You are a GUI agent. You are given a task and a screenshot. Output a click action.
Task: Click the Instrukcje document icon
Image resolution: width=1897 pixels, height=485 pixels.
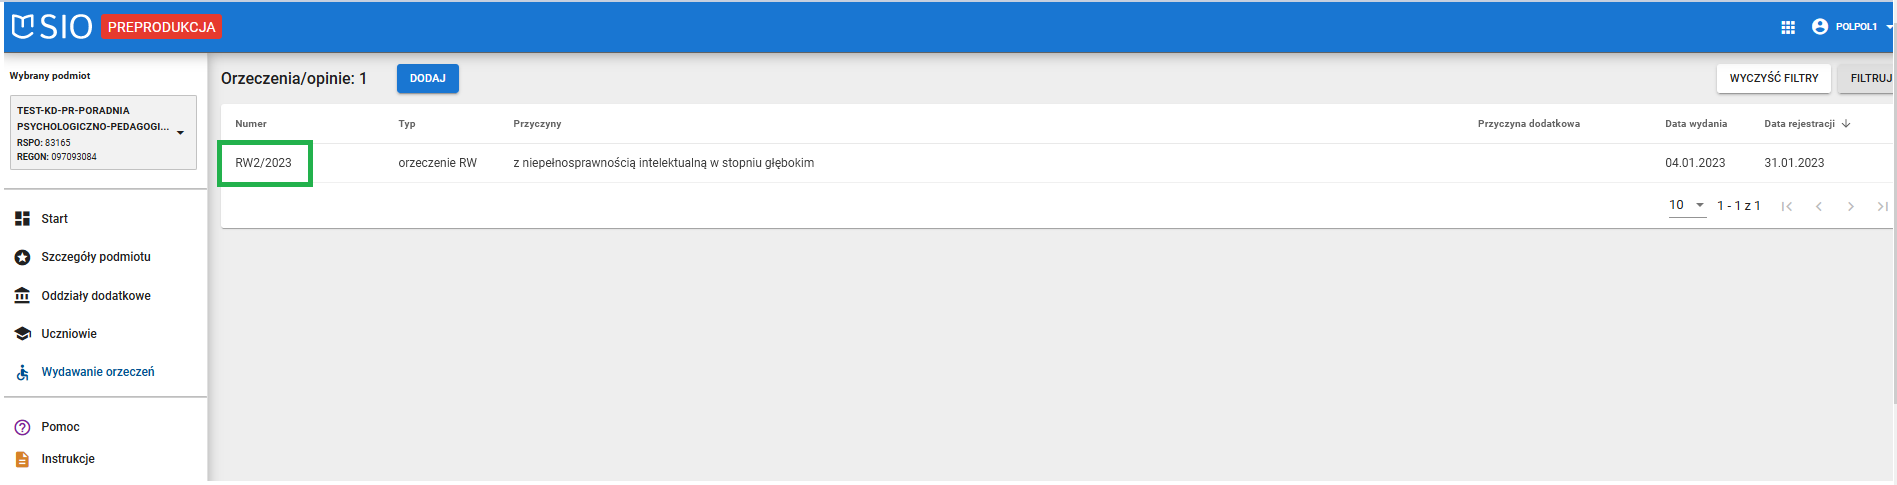[x=22, y=460]
